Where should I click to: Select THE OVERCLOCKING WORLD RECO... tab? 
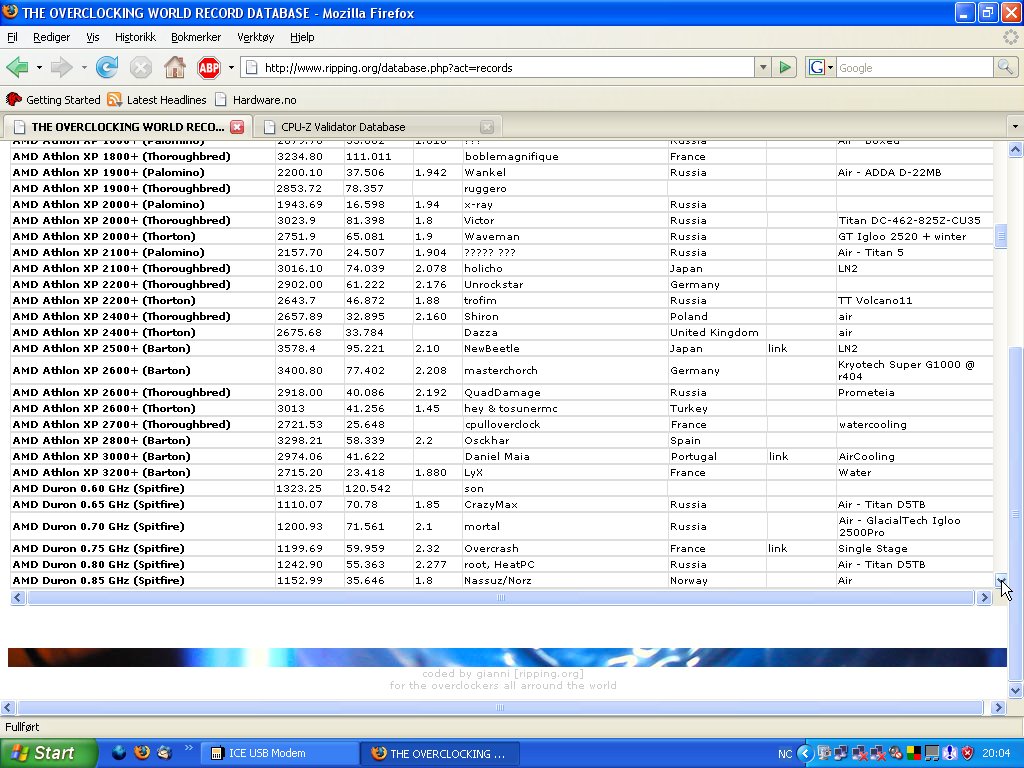(127, 127)
